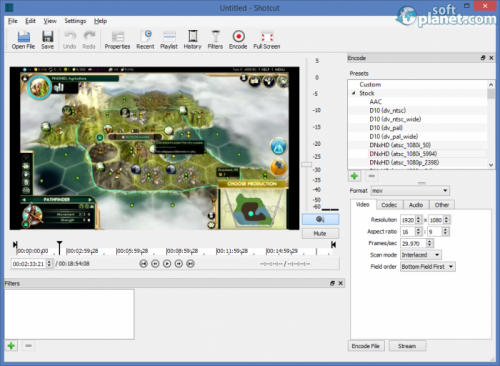Click the Frames/sec value field
The width and height of the screenshot is (500, 366).
click(x=413, y=243)
